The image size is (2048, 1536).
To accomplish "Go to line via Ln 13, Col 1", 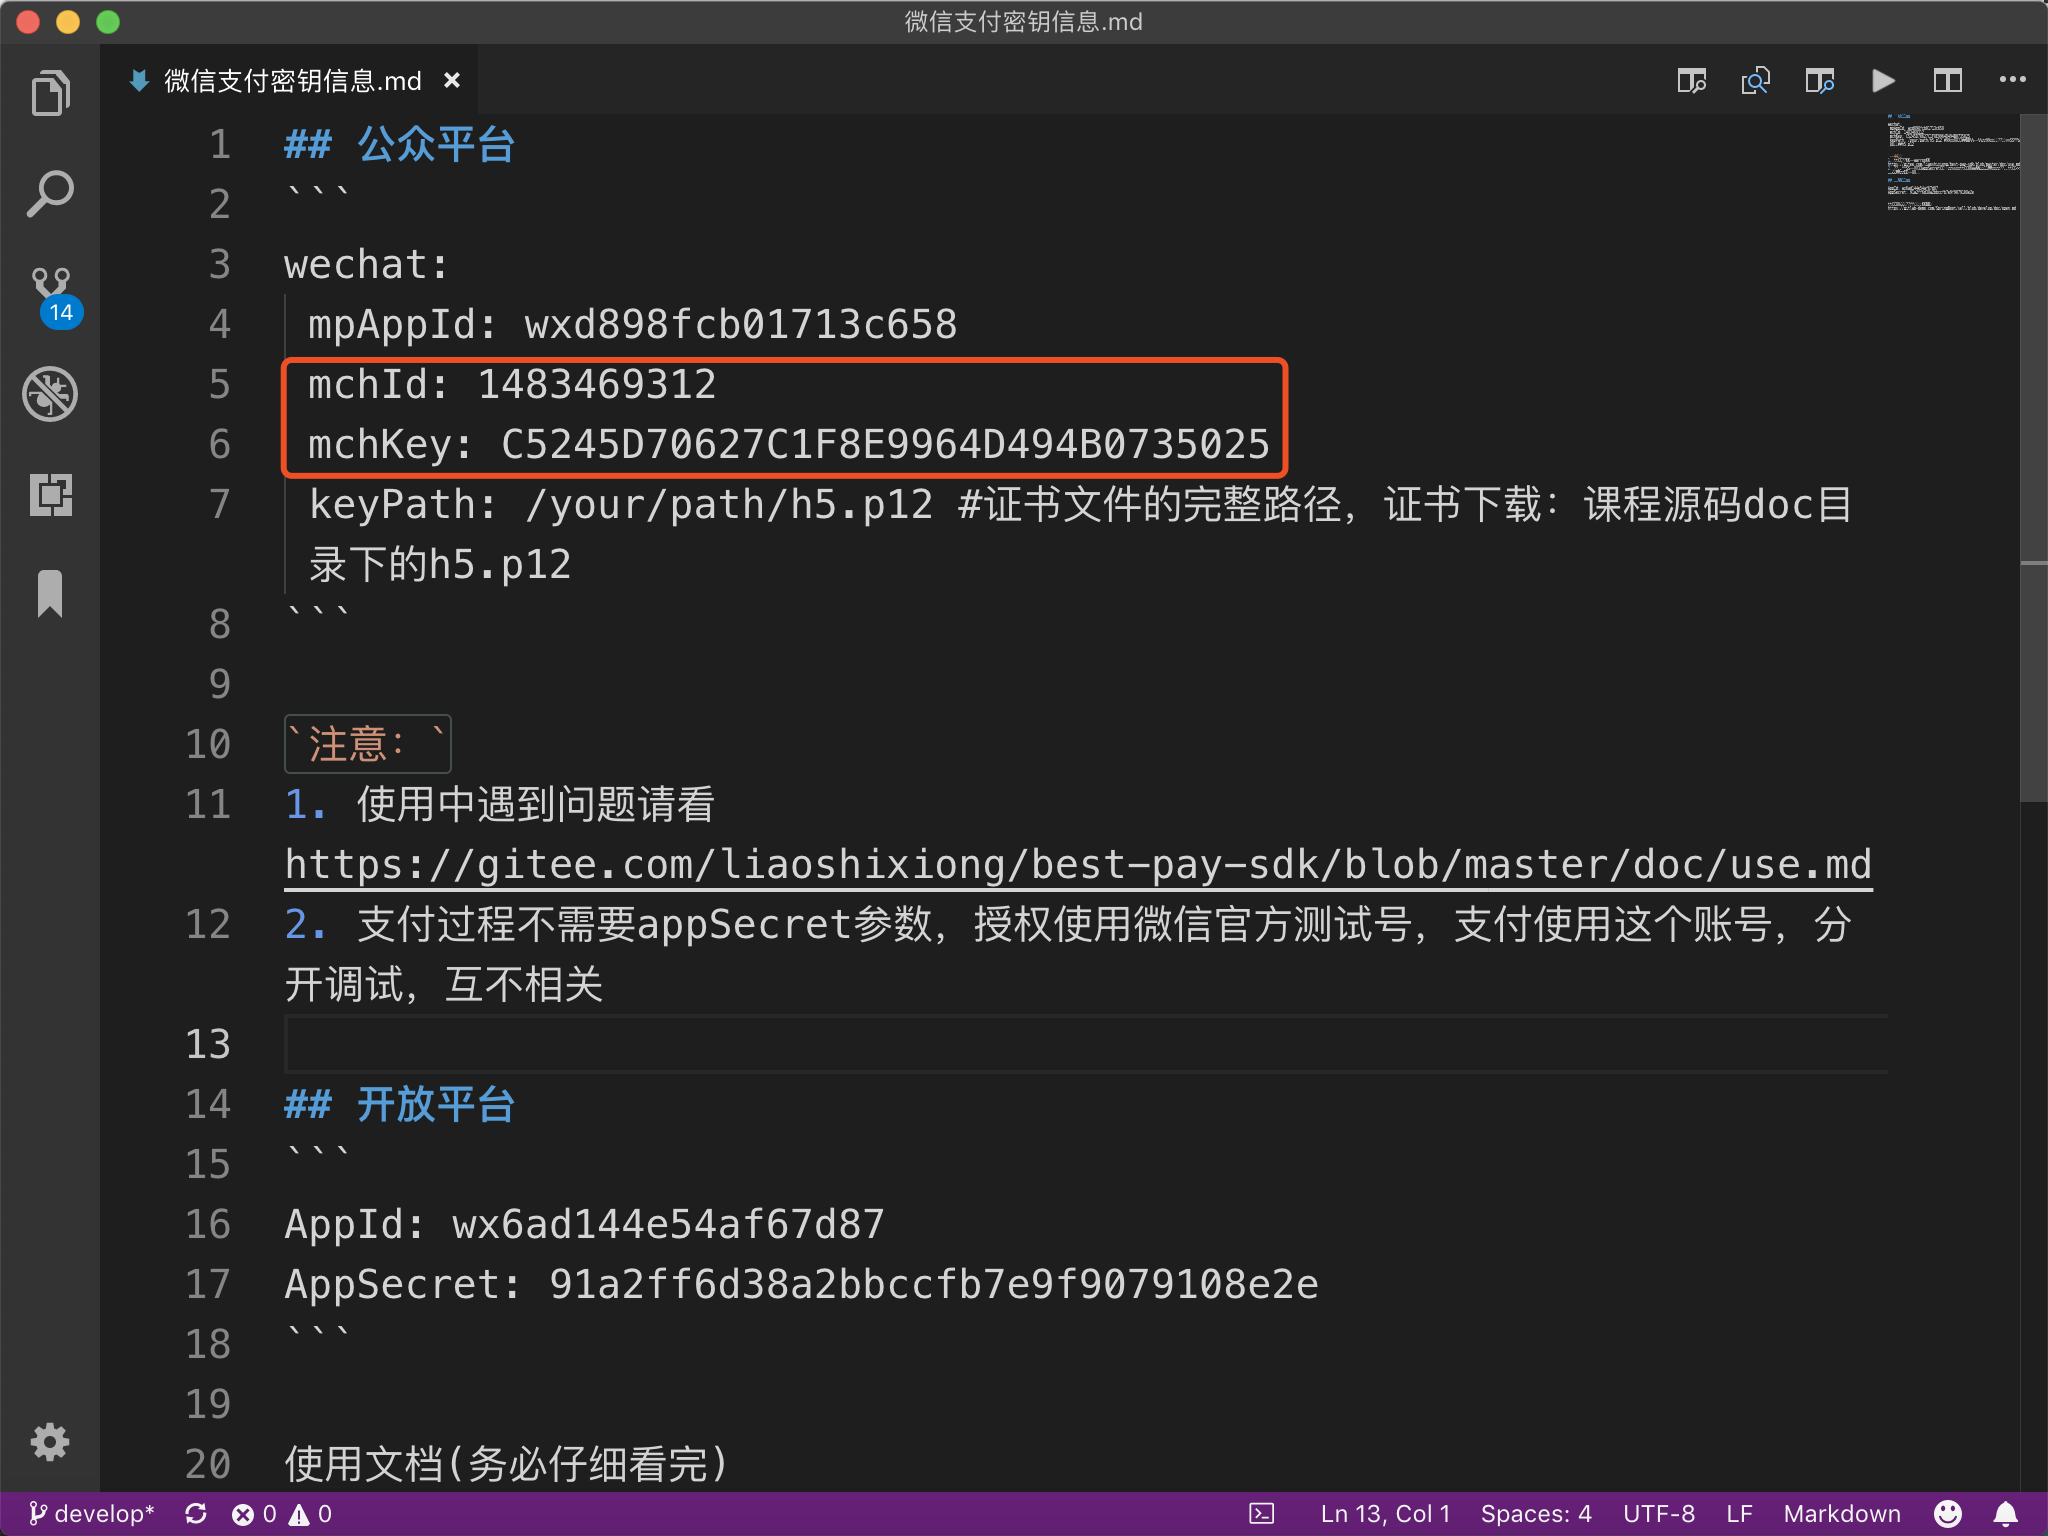I will [x=1385, y=1514].
